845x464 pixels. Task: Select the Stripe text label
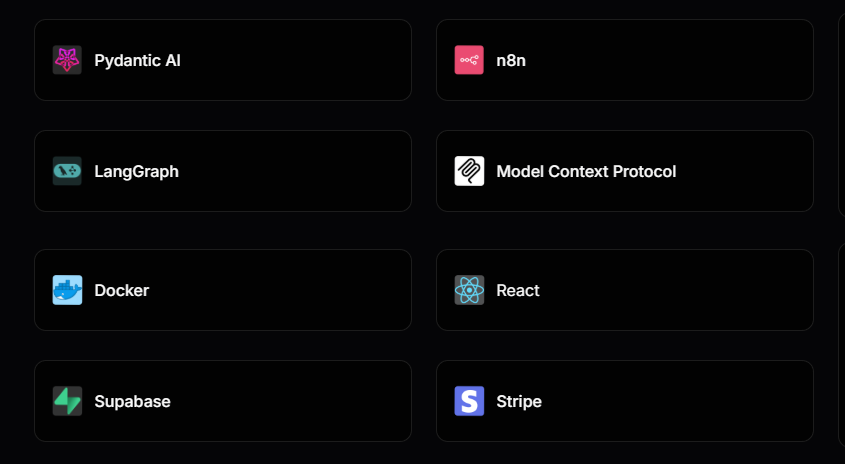tap(518, 401)
